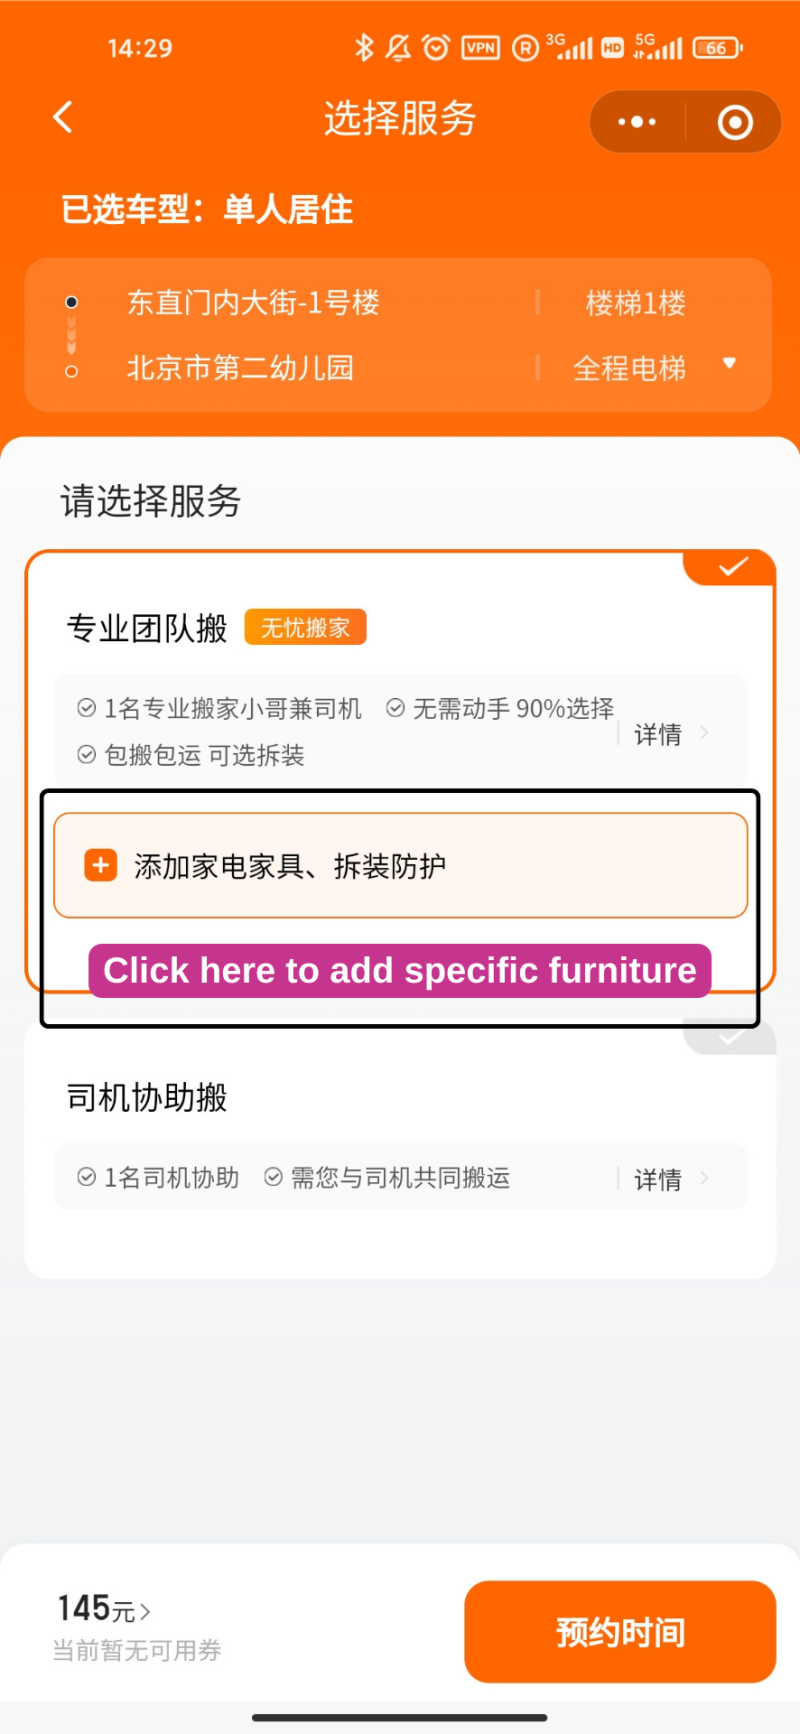
Task: Tap the 预约时间 button
Action: tap(620, 1631)
